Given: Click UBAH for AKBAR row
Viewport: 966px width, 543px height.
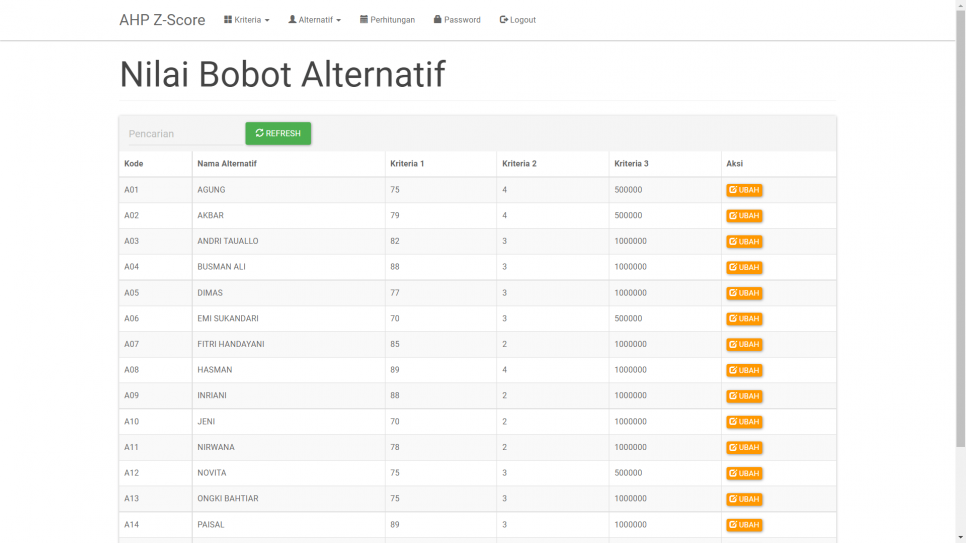Looking at the screenshot, I should [x=744, y=216].
